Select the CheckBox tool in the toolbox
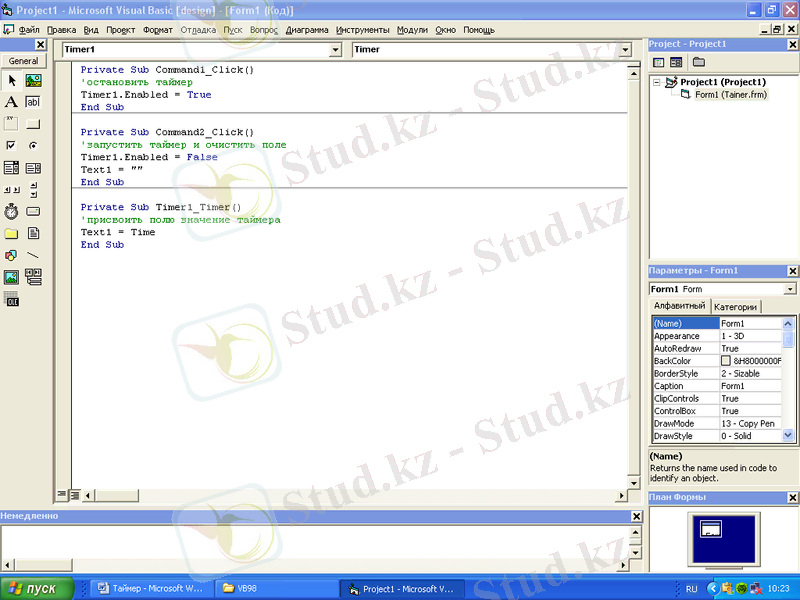 click(x=11, y=146)
